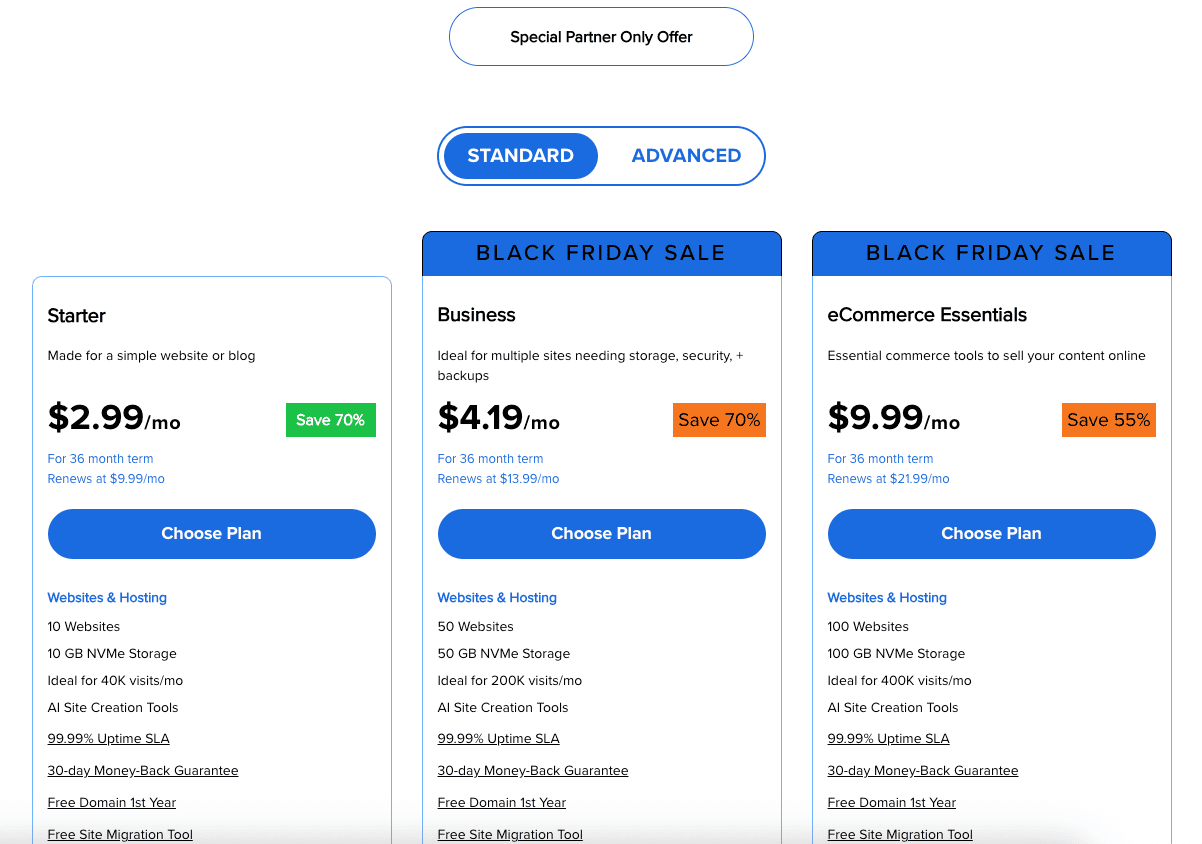This screenshot has height=844, width=1202.
Task: Click the 50 GB NVMe Storage text
Action: coord(504,654)
